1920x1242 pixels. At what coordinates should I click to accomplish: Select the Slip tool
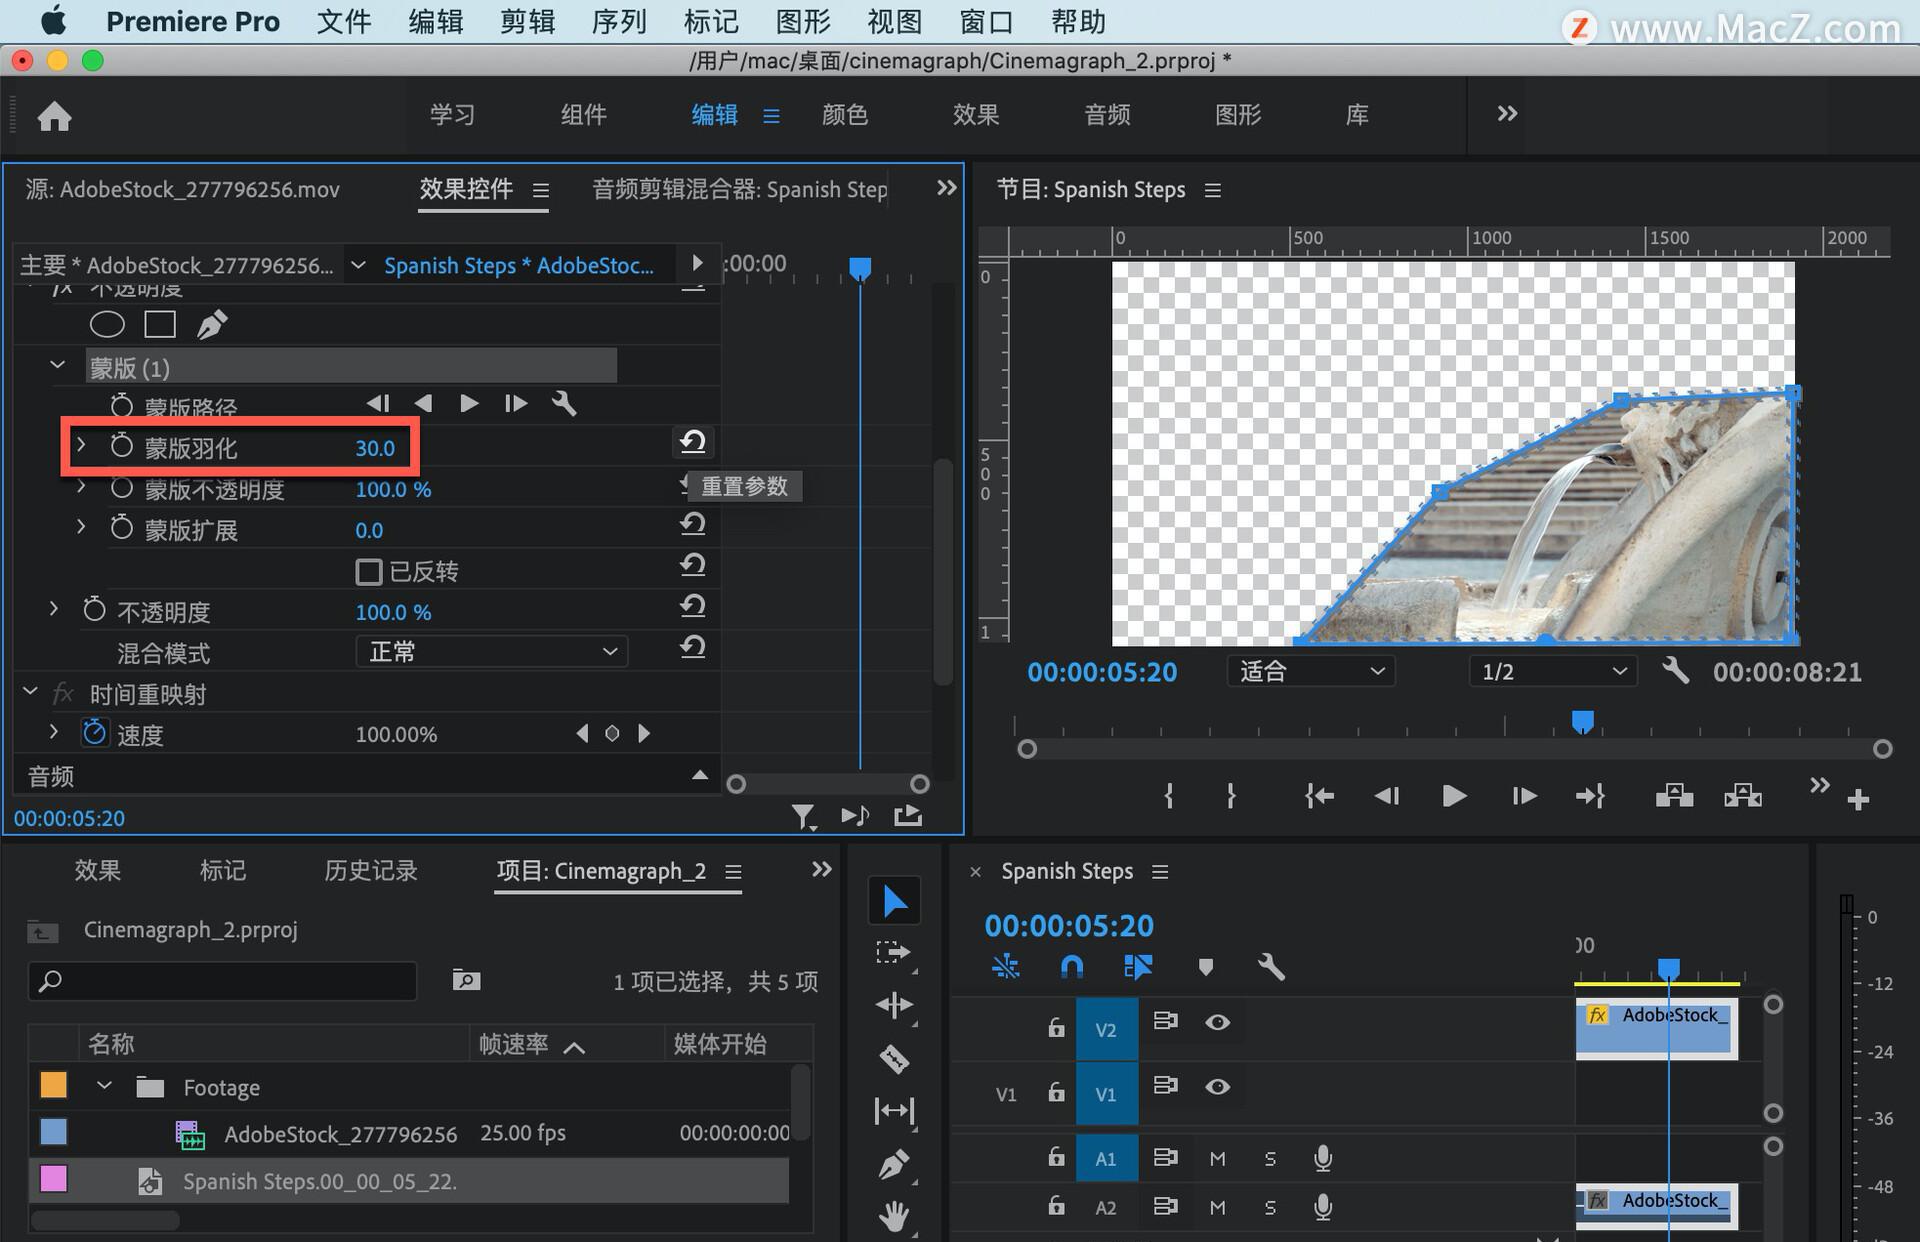point(894,1111)
